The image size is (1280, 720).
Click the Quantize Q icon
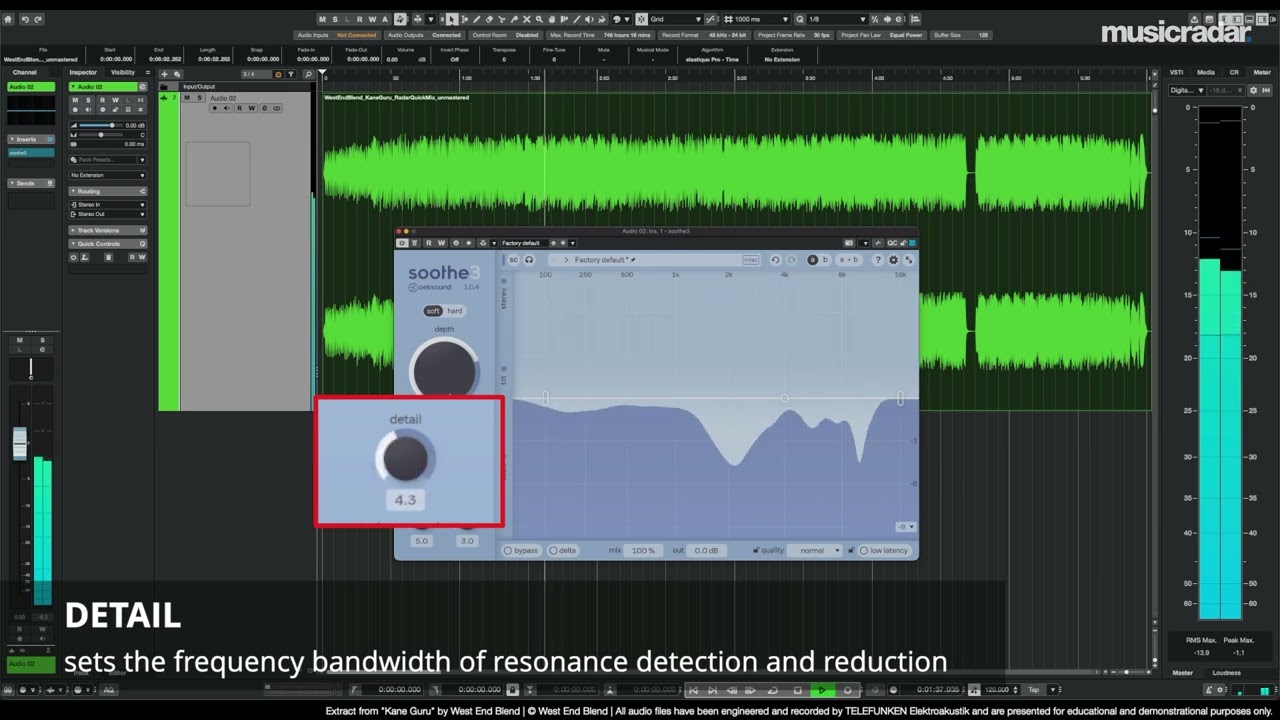[x=800, y=19]
